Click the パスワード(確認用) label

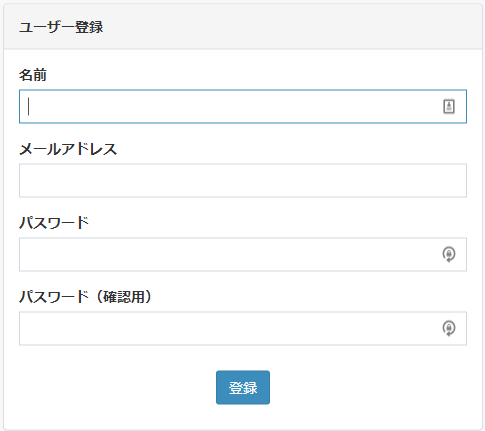[85, 297]
